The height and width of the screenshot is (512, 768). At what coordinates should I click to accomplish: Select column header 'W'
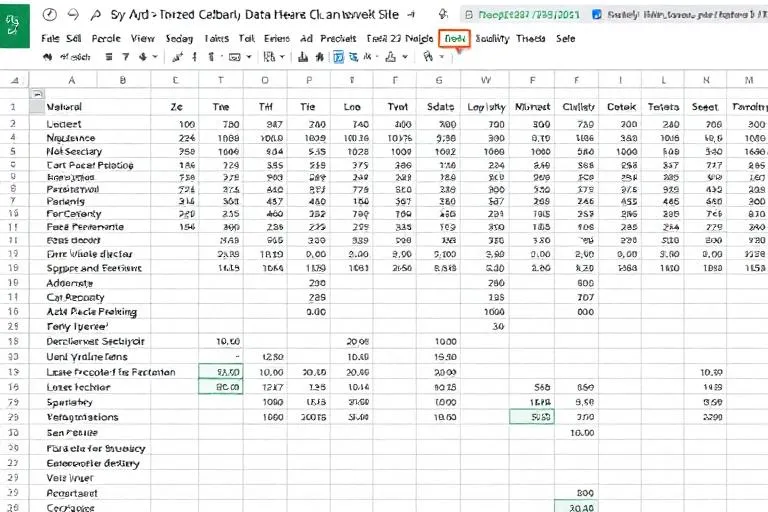(x=485, y=80)
